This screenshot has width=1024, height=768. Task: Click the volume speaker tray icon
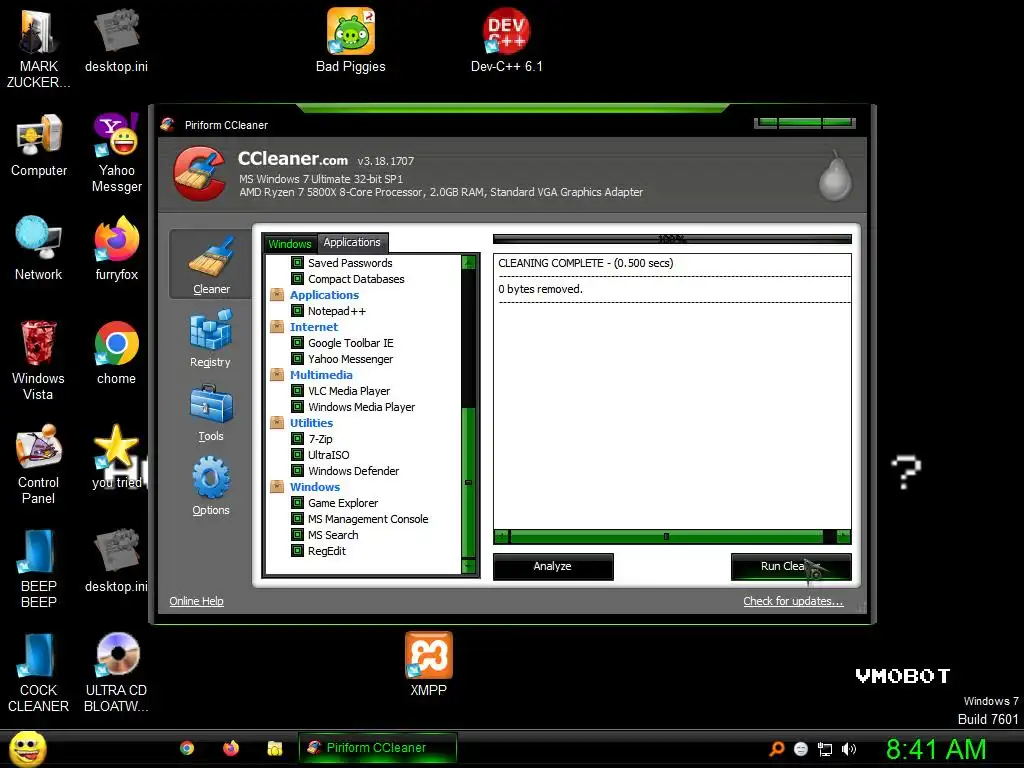849,749
